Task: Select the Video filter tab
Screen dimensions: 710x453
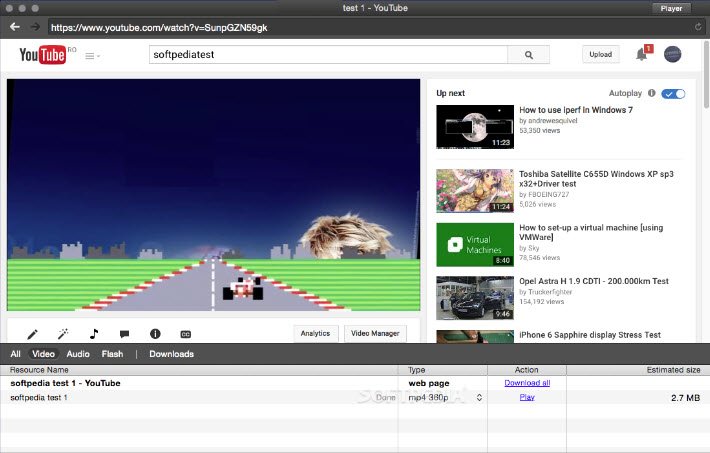Action: tap(43, 354)
